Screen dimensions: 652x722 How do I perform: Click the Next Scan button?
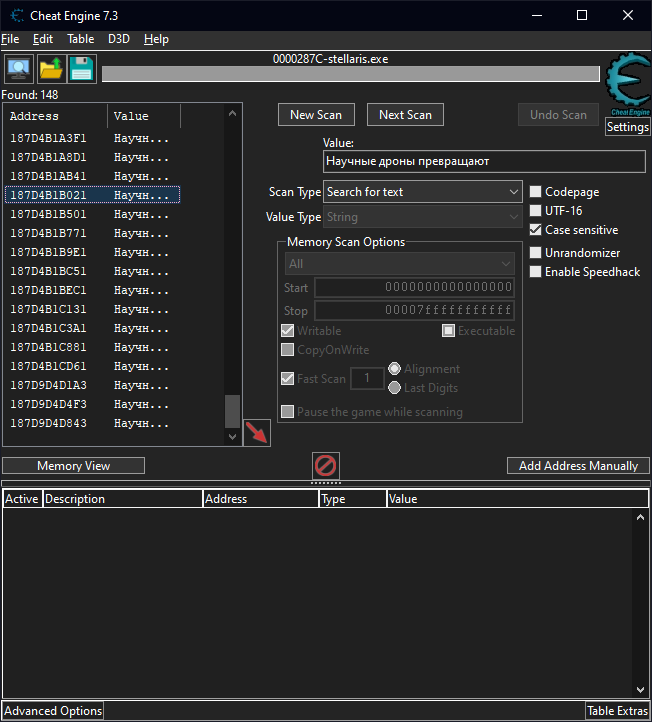[x=405, y=115]
